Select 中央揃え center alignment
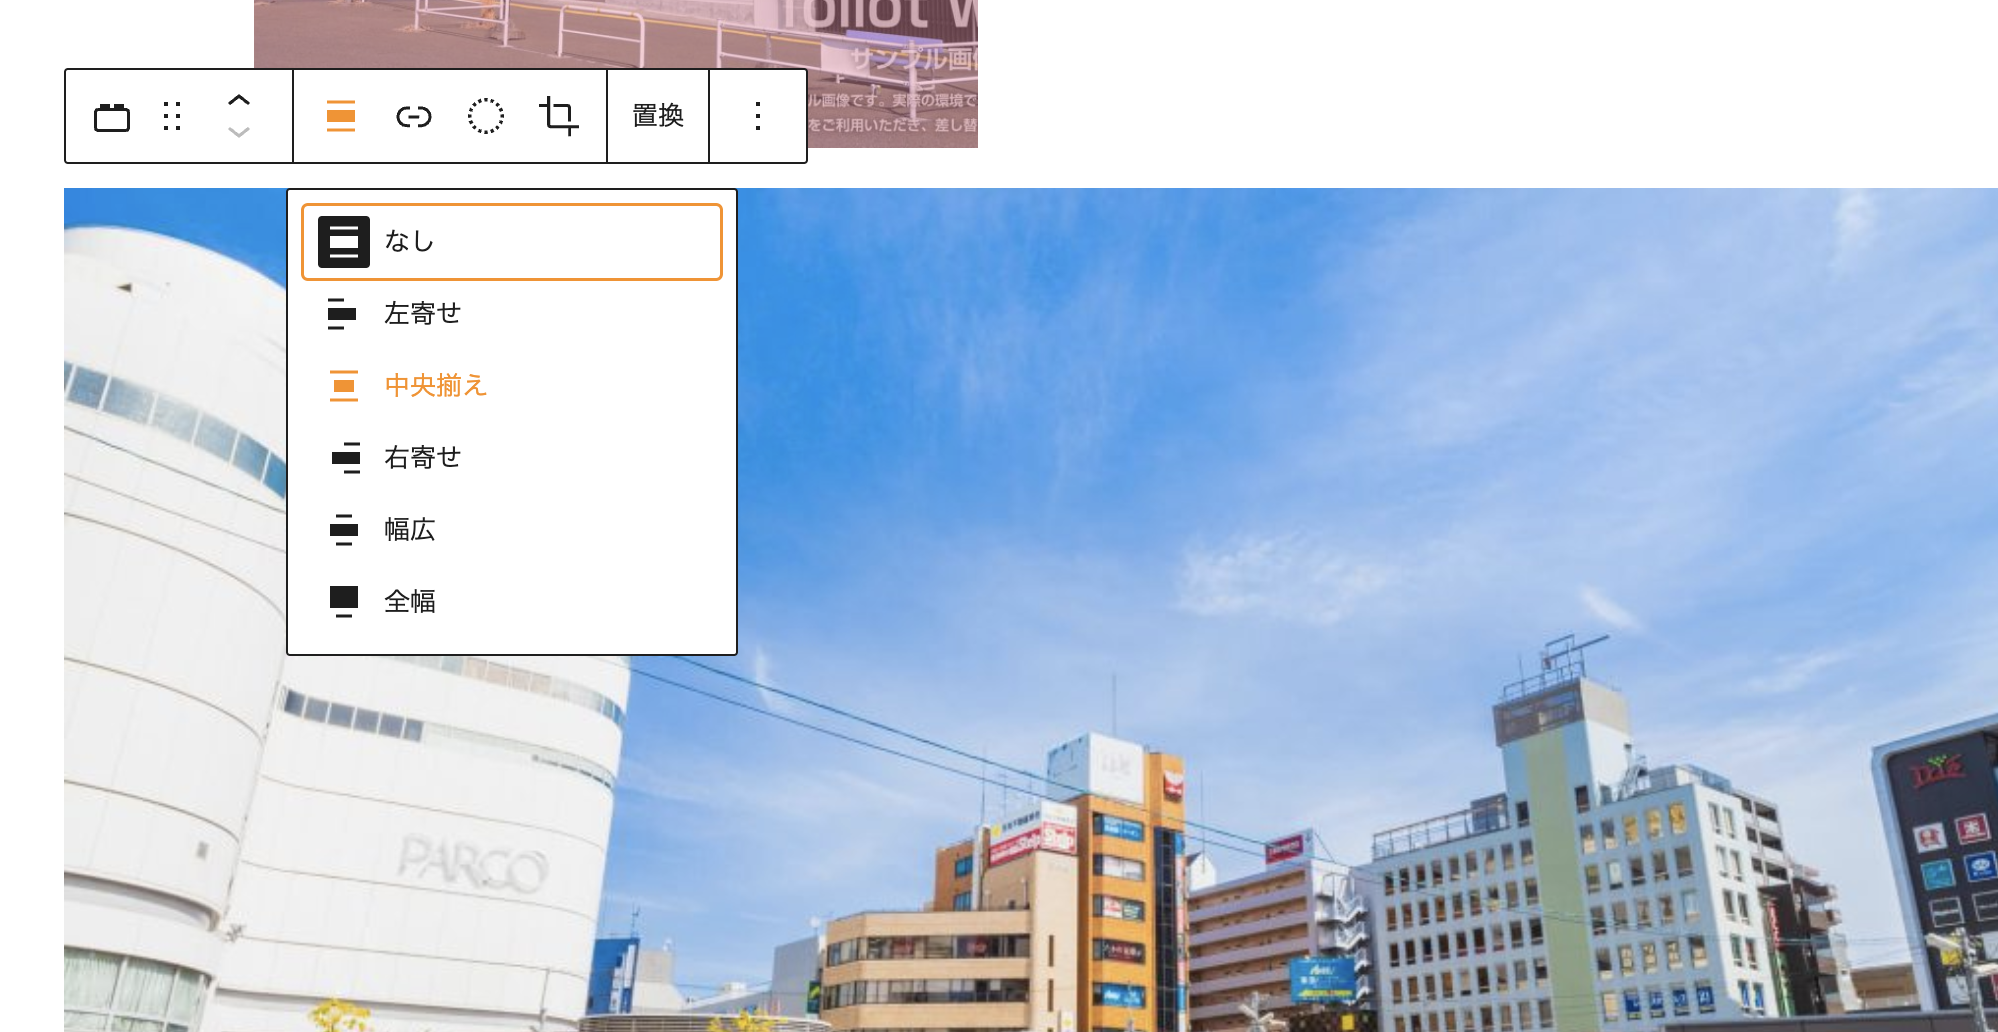Image resolution: width=1998 pixels, height=1032 pixels. click(x=511, y=386)
